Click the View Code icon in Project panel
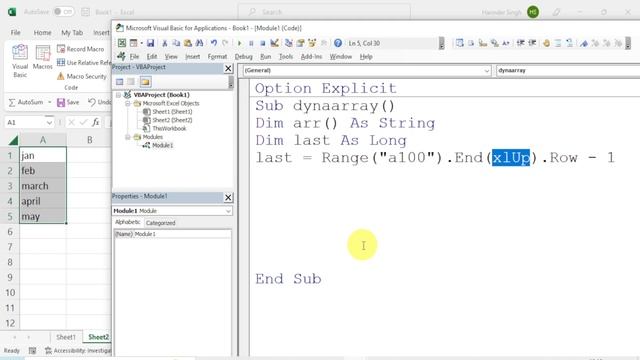This screenshot has width=640, height=360. coord(119,82)
